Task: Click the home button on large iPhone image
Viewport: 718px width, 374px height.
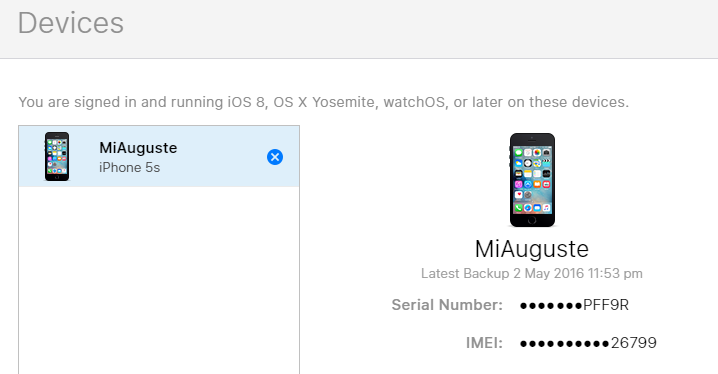Action: (x=532, y=220)
